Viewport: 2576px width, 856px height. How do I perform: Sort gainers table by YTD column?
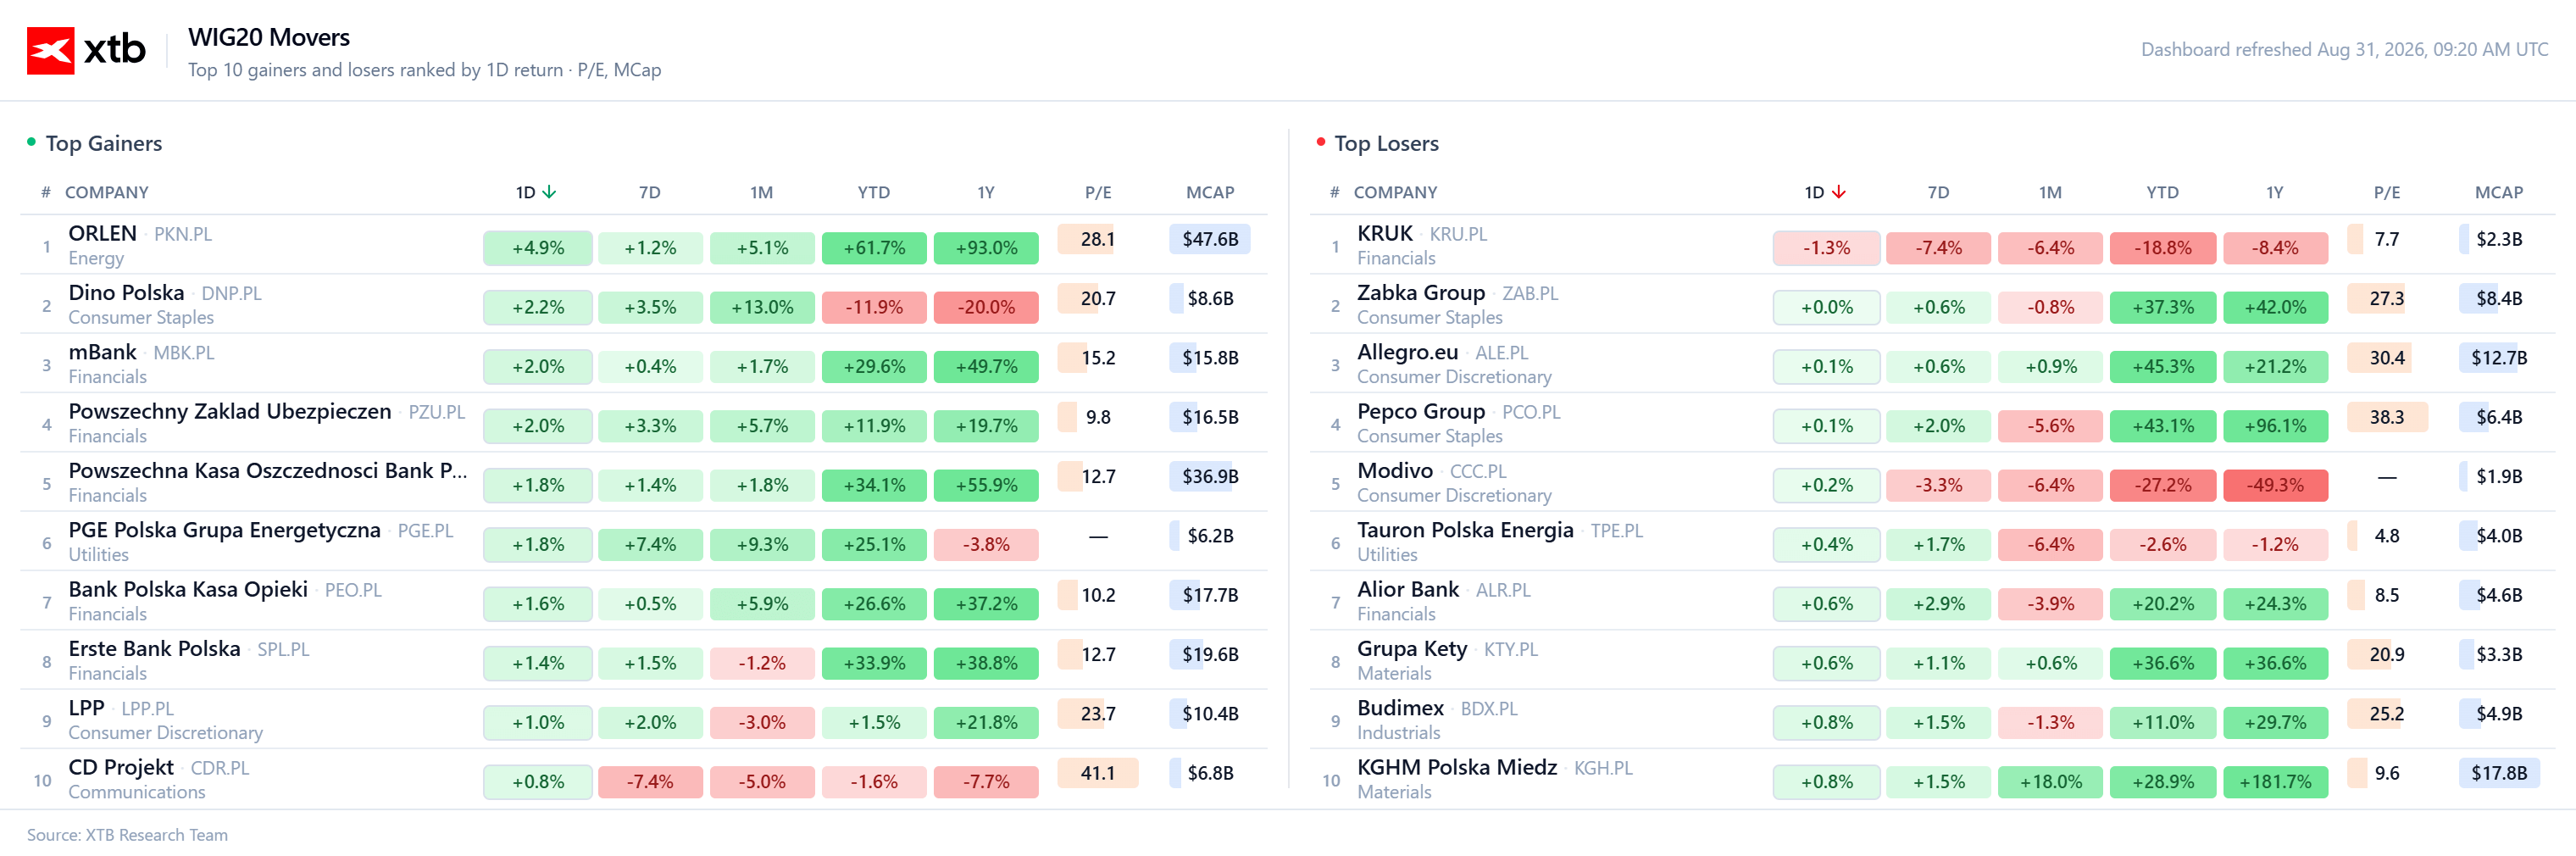[873, 192]
